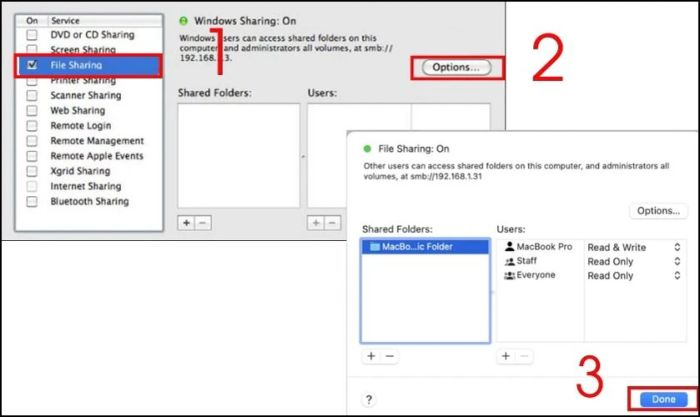
Task: Select Web Sharing in the service list
Action: point(77,111)
